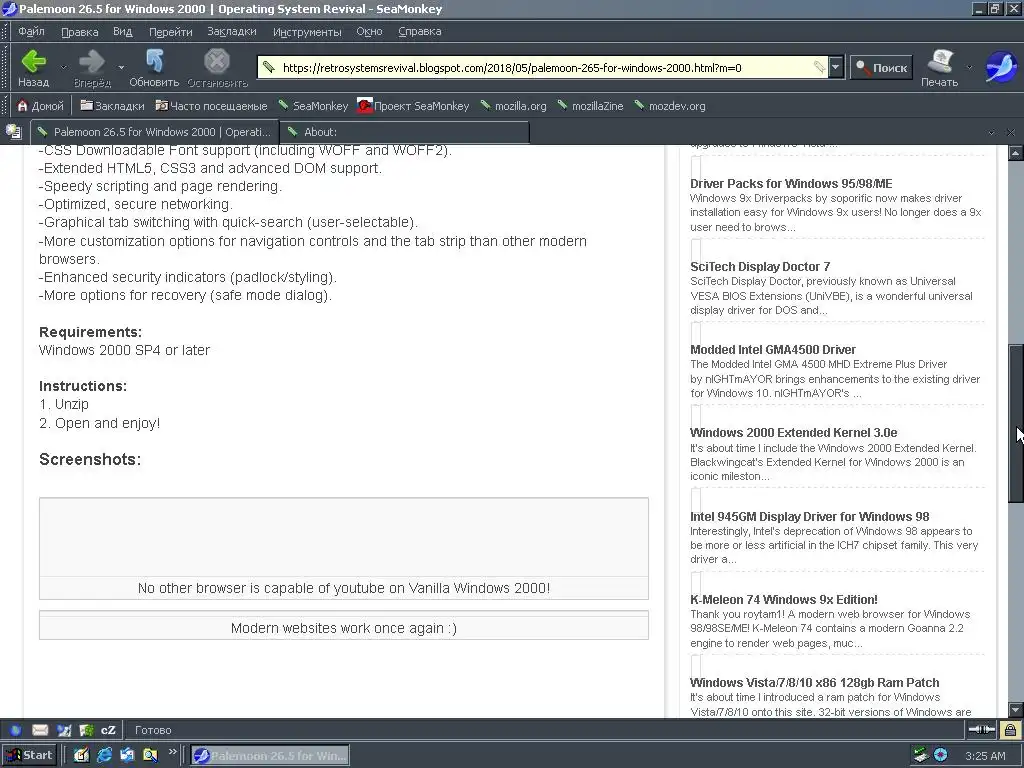Viewport: 1024px width, 768px height.
Task: Click the blue round system tray icon
Action: [940, 755]
